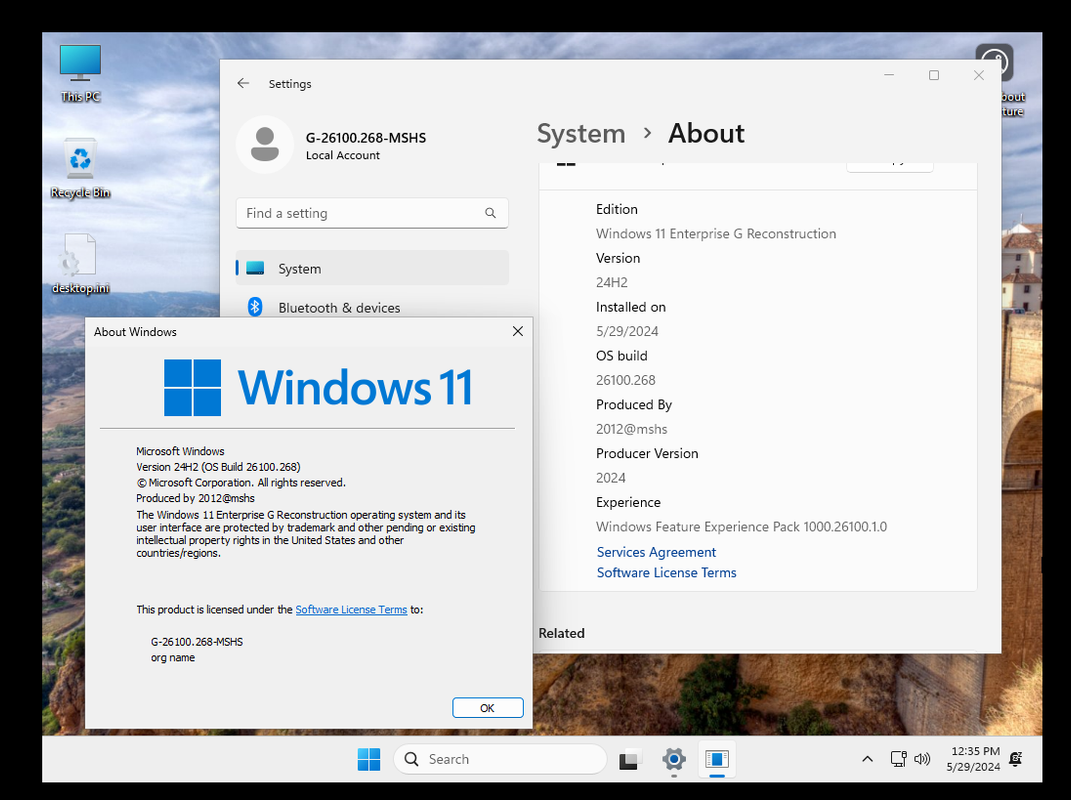Image resolution: width=1071 pixels, height=800 pixels.
Task: Open the clock showing 12:35 PM
Action: tap(973, 759)
